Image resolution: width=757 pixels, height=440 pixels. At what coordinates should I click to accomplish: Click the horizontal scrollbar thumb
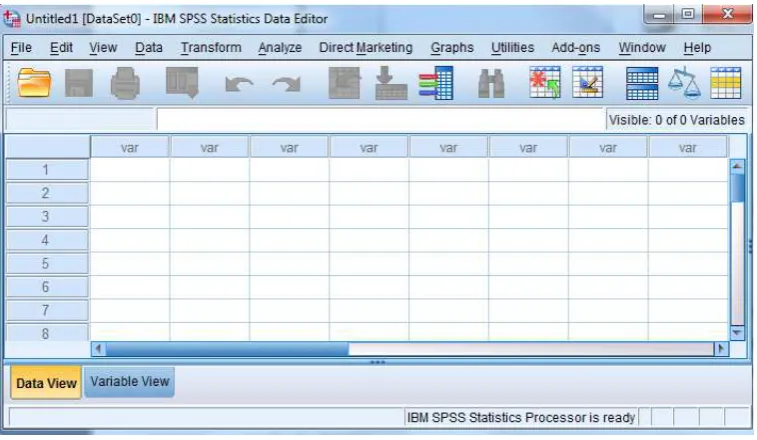pos(227,348)
